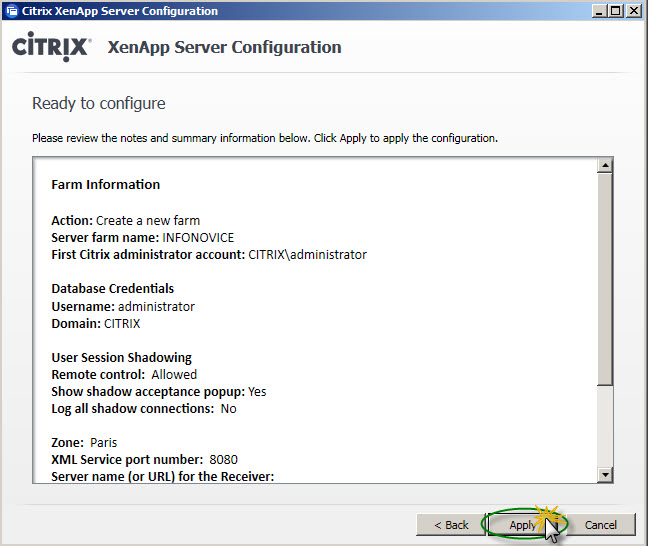Minimize the XenApp Server Configuration window
Image resolution: width=648 pixels, height=546 pixels.
[x=599, y=11]
